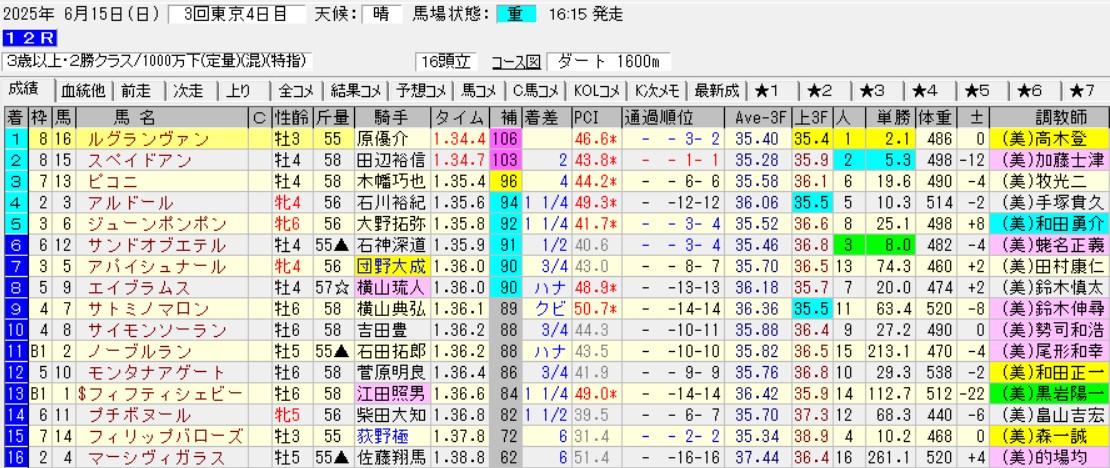This screenshot has width=1110, height=468.
Task: Click the PCI column header
Action: point(585,116)
